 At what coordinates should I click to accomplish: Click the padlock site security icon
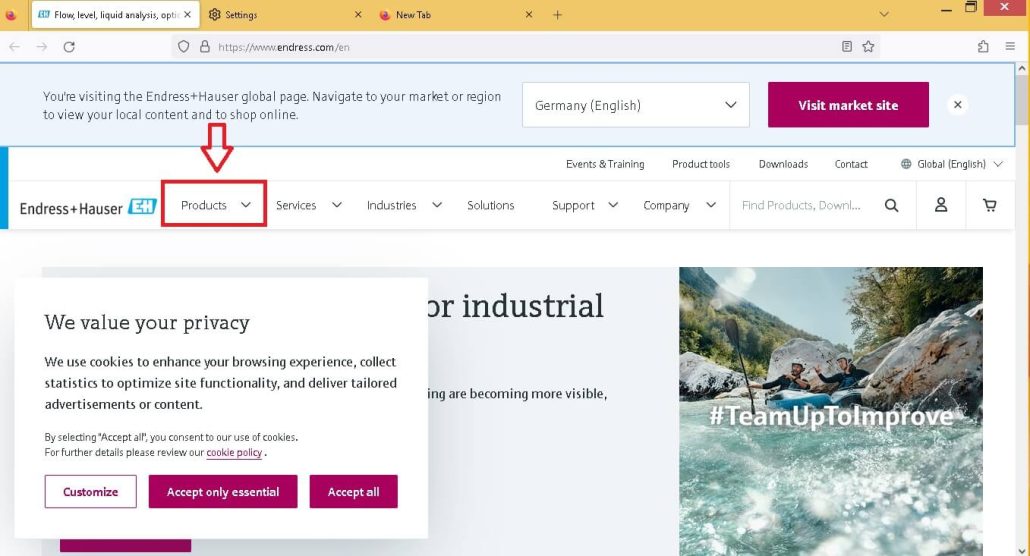(205, 47)
